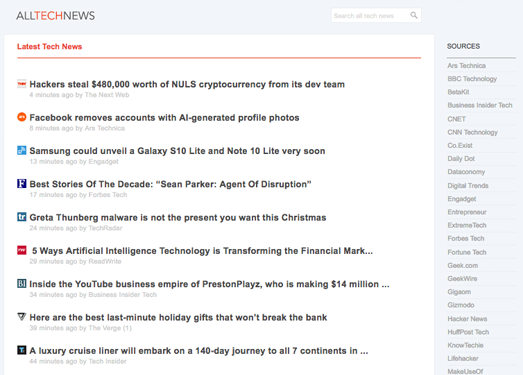
Task: Open Hacker News source
Action: (x=467, y=319)
